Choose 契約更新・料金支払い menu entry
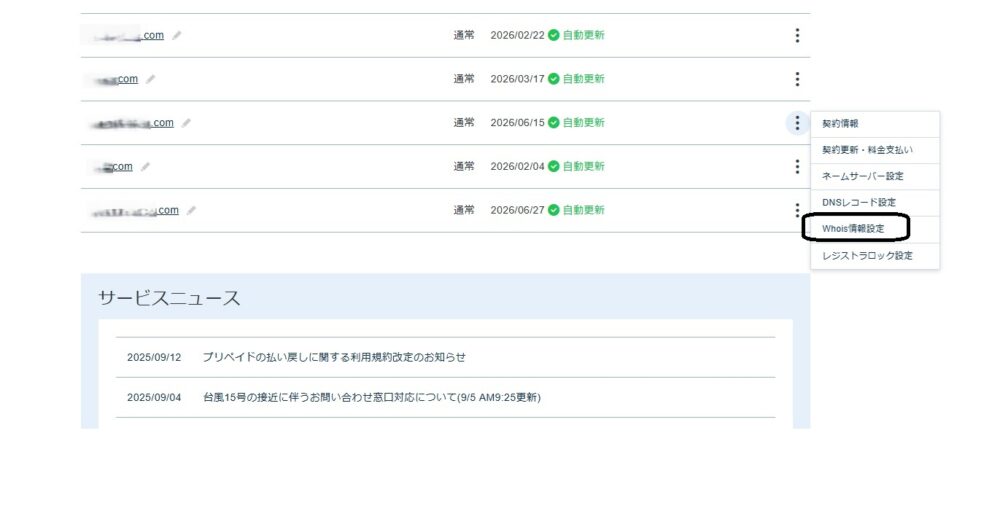 [867, 150]
